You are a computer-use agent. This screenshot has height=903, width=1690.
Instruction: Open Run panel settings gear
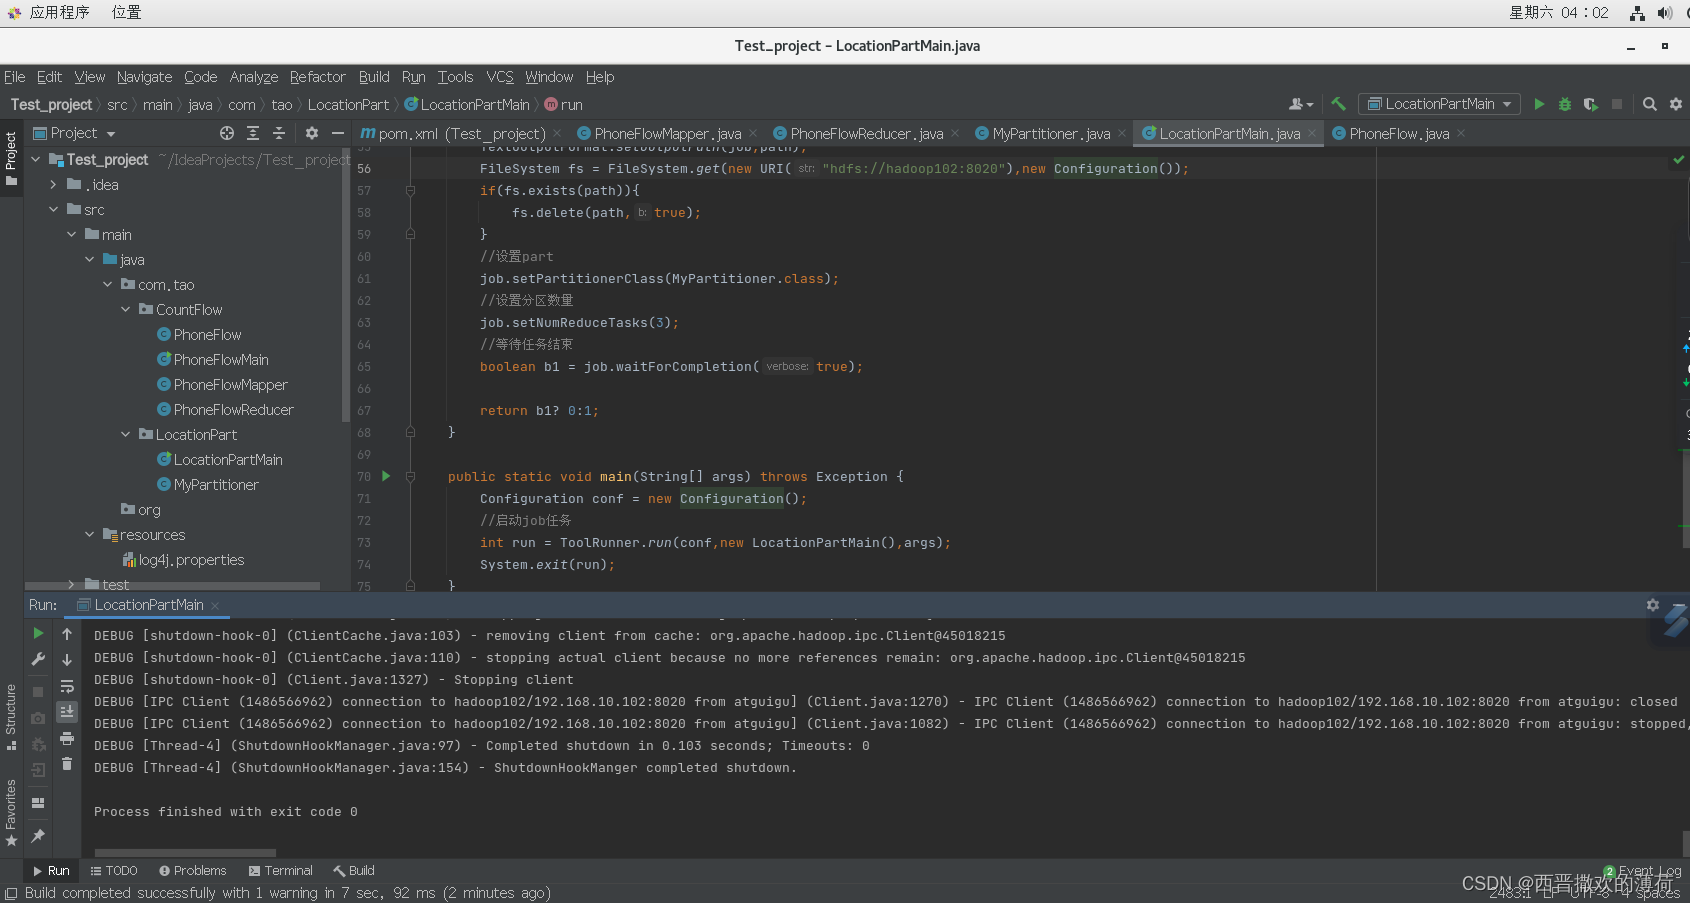point(1653,605)
